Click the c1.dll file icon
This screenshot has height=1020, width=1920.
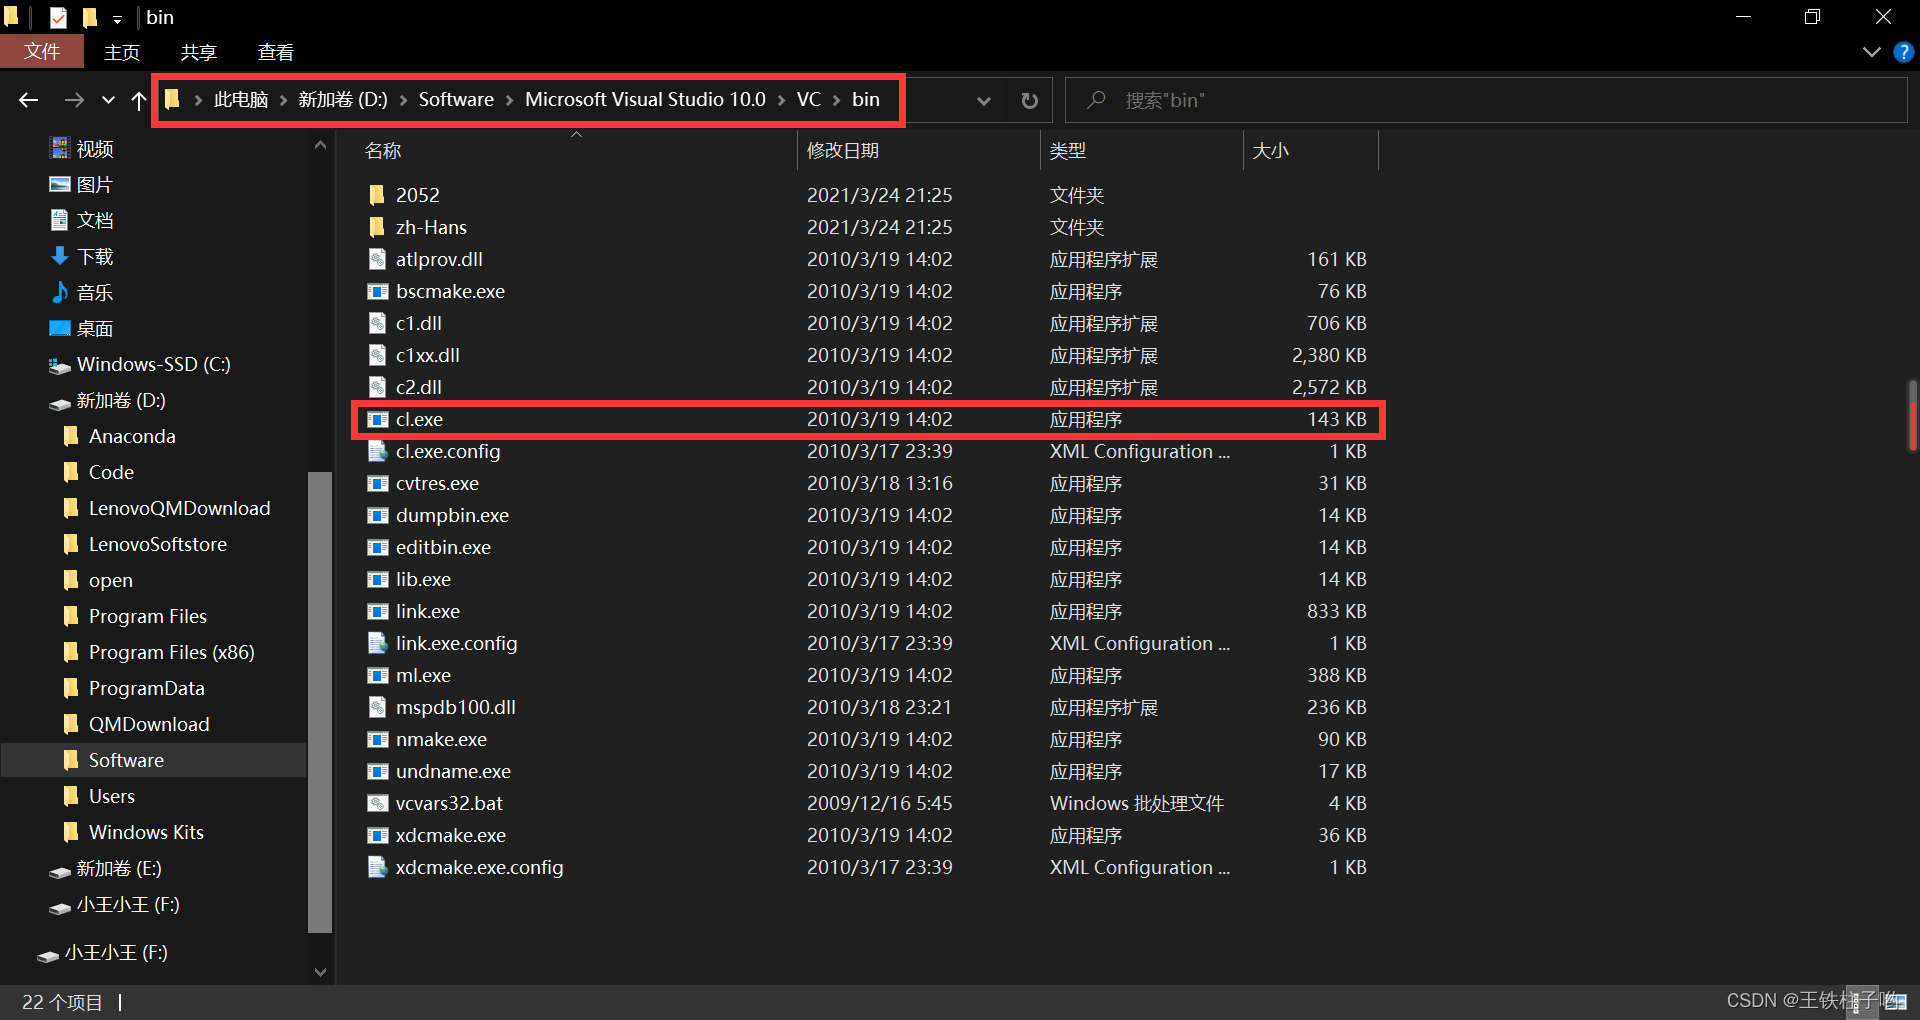tap(377, 324)
